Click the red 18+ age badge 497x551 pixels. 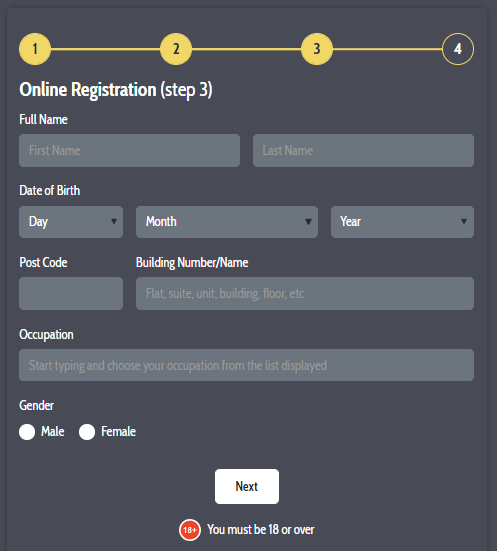(190, 530)
